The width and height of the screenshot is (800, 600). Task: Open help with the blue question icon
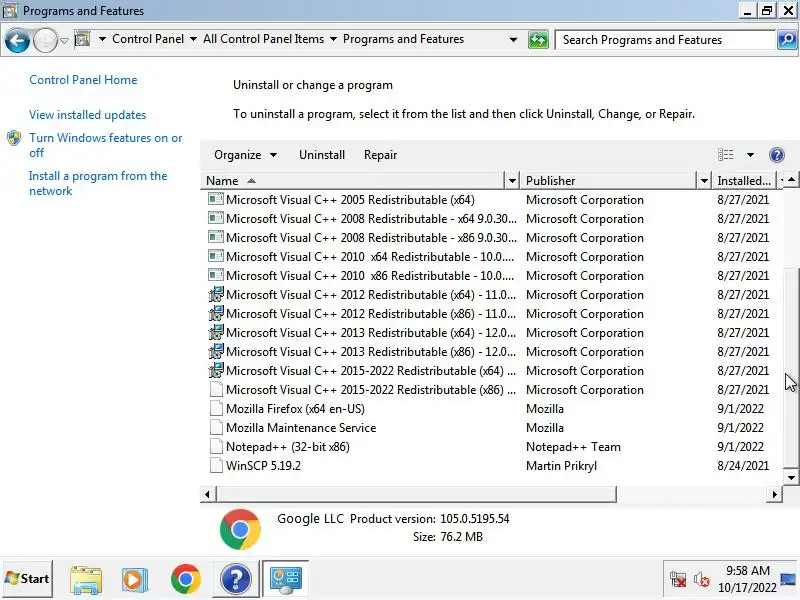coord(777,155)
